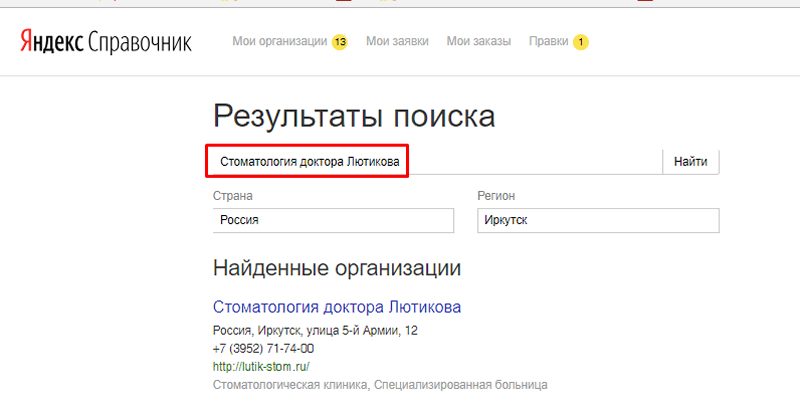Click the Найти search button
Screen dimensions: 800x404
click(691, 162)
